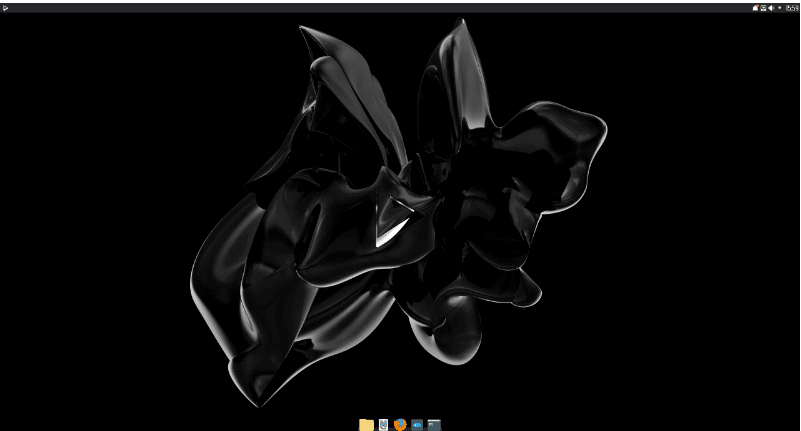Screen dimensions: 801x431
Task: Launch the white document app in dock
Action: coord(383,424)
